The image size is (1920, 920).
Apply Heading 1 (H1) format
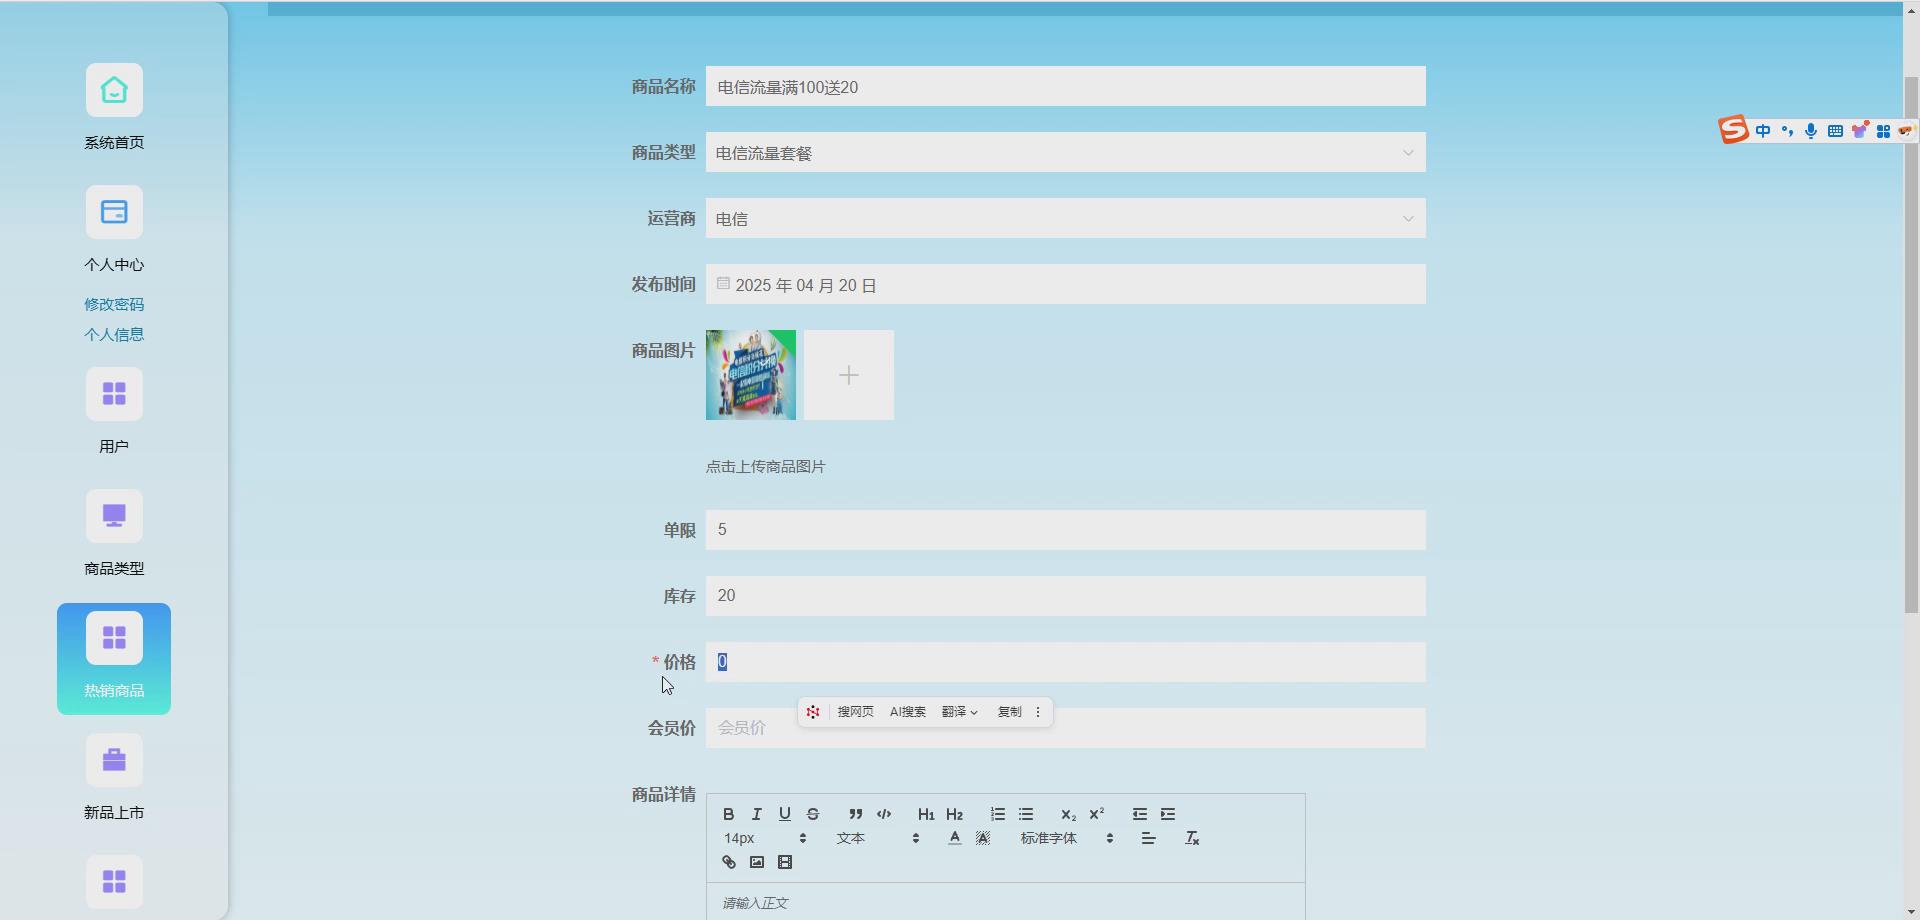926,814
